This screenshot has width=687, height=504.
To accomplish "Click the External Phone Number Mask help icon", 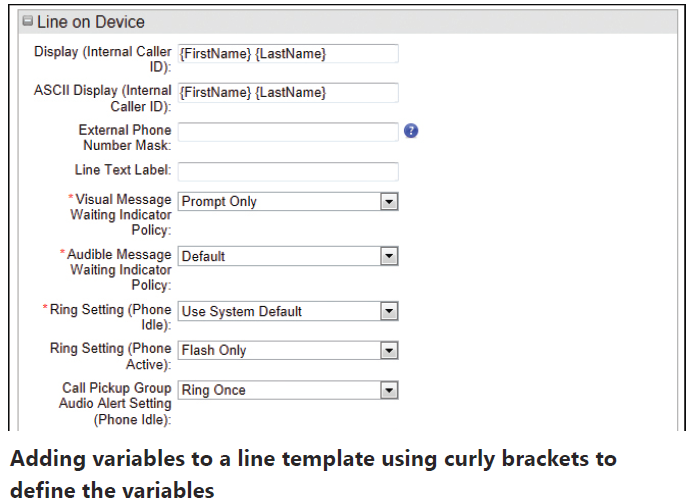I will click(x=410, y=132).
